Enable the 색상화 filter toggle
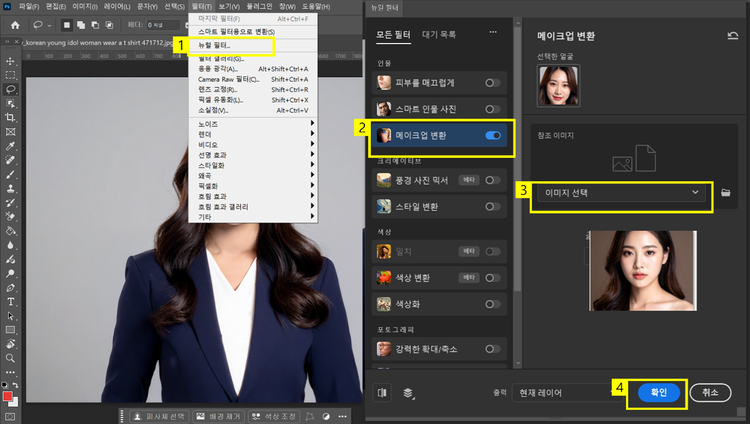Viewport: 750px width, 424px height. (493, 304)
